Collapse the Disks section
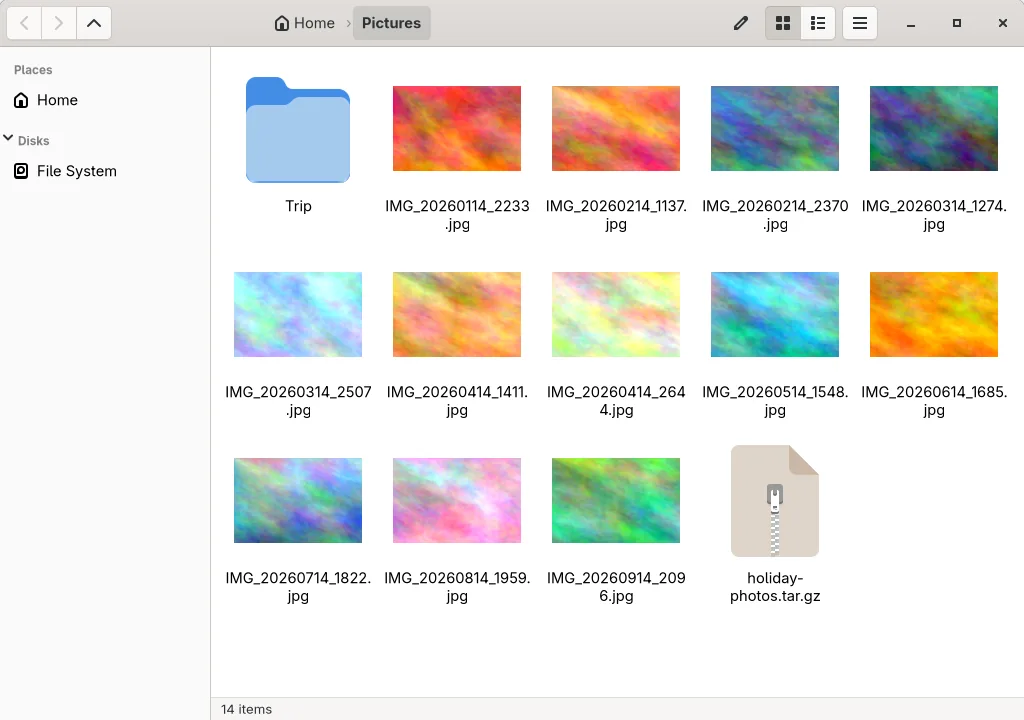This screenshot has height=720, width=1024. [8, 139]
